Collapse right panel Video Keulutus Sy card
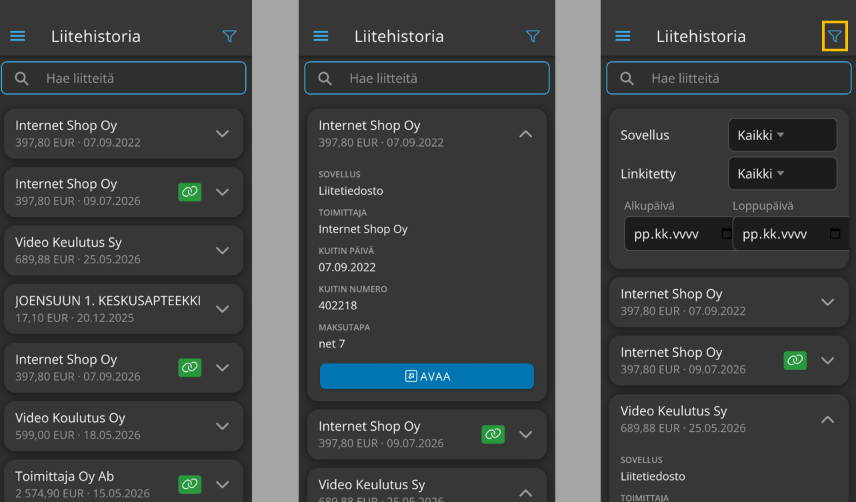 point(828,419)
